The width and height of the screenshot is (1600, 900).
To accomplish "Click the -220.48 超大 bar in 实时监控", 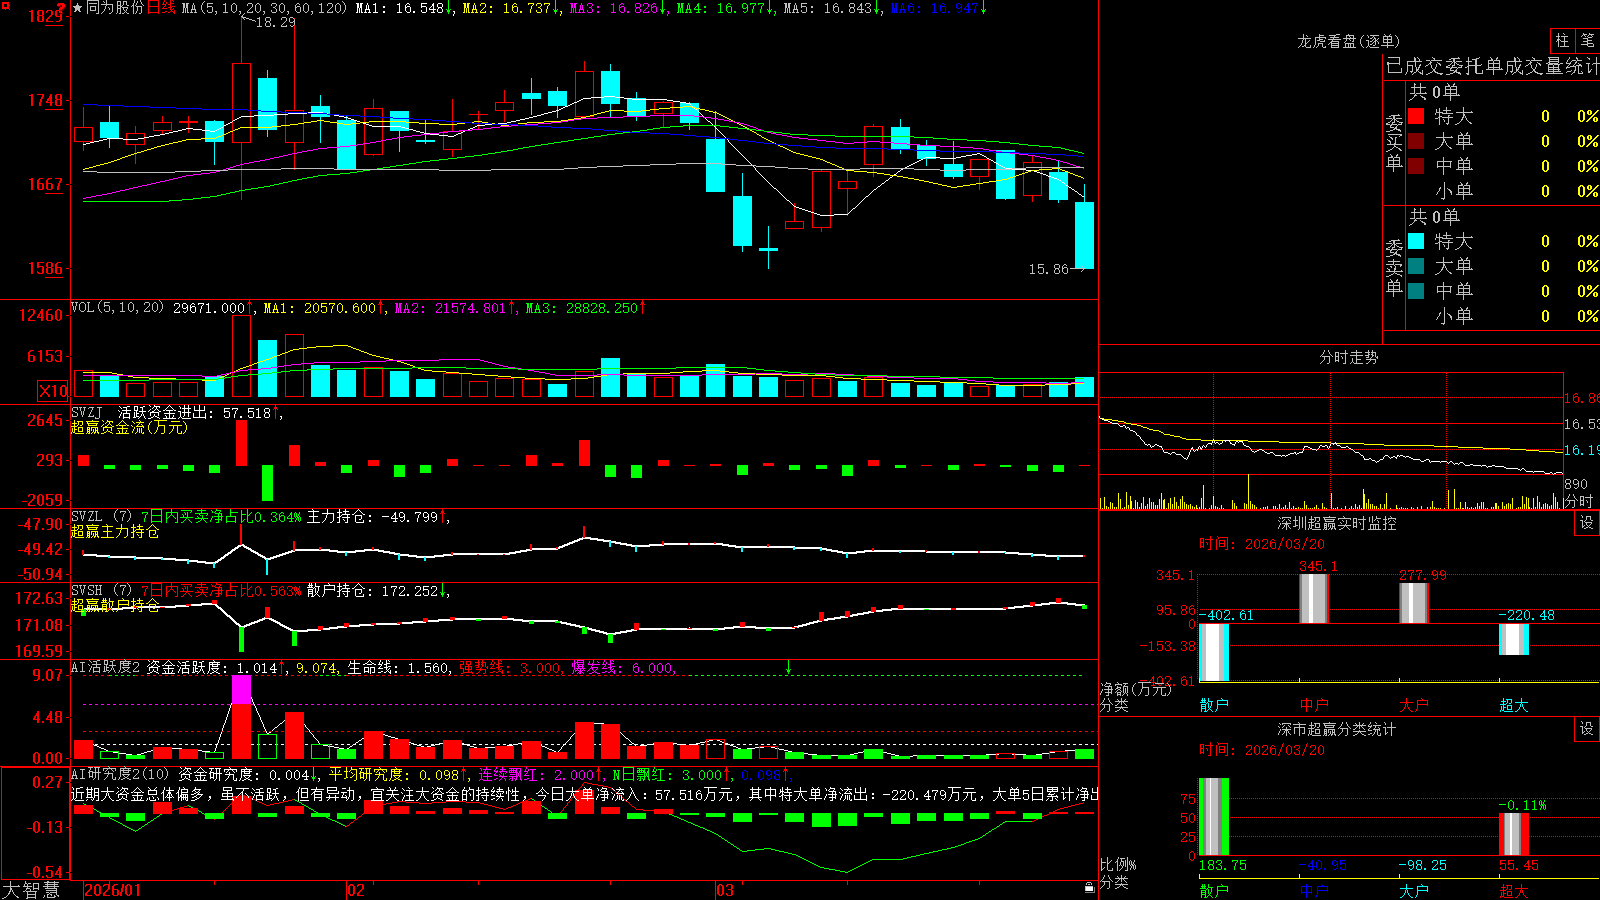I will (x=1513, y=640).
